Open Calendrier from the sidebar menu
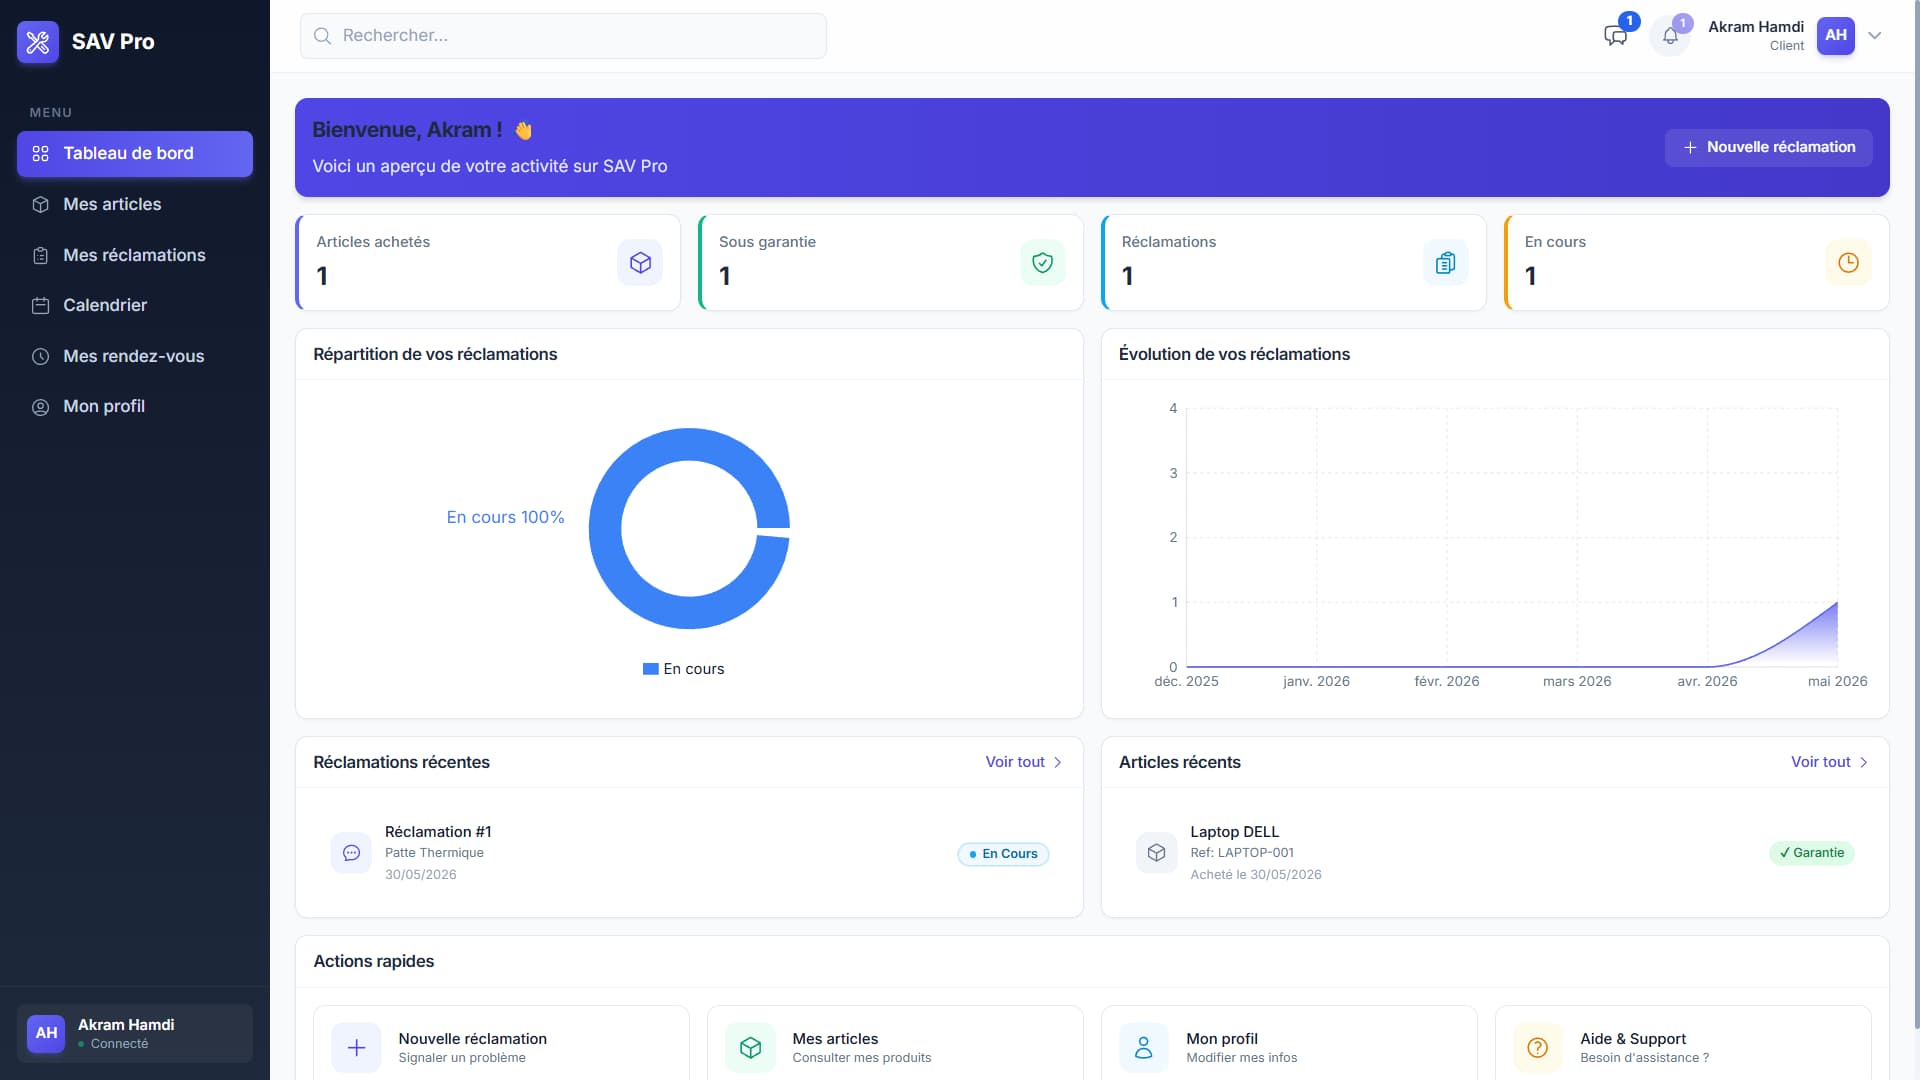This screenshot has height=1080, width=1920. click(x=135, y=305)
